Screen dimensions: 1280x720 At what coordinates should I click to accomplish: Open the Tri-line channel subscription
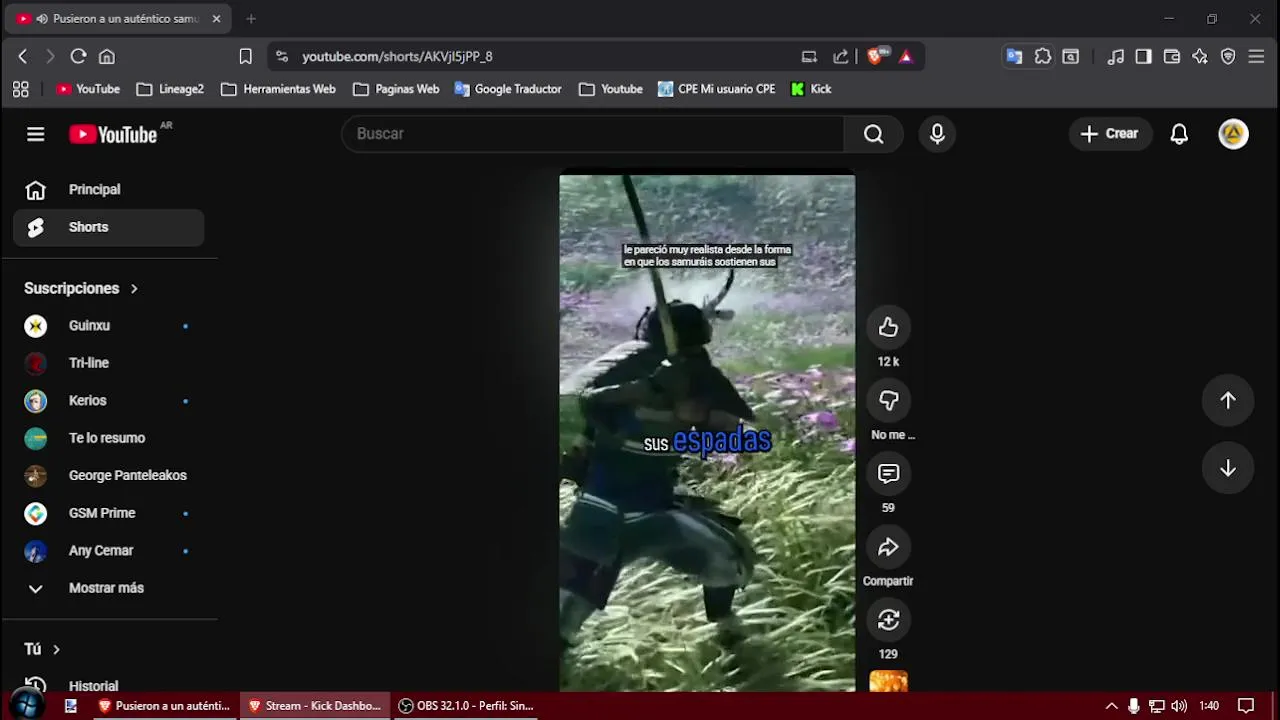point(109,363)
